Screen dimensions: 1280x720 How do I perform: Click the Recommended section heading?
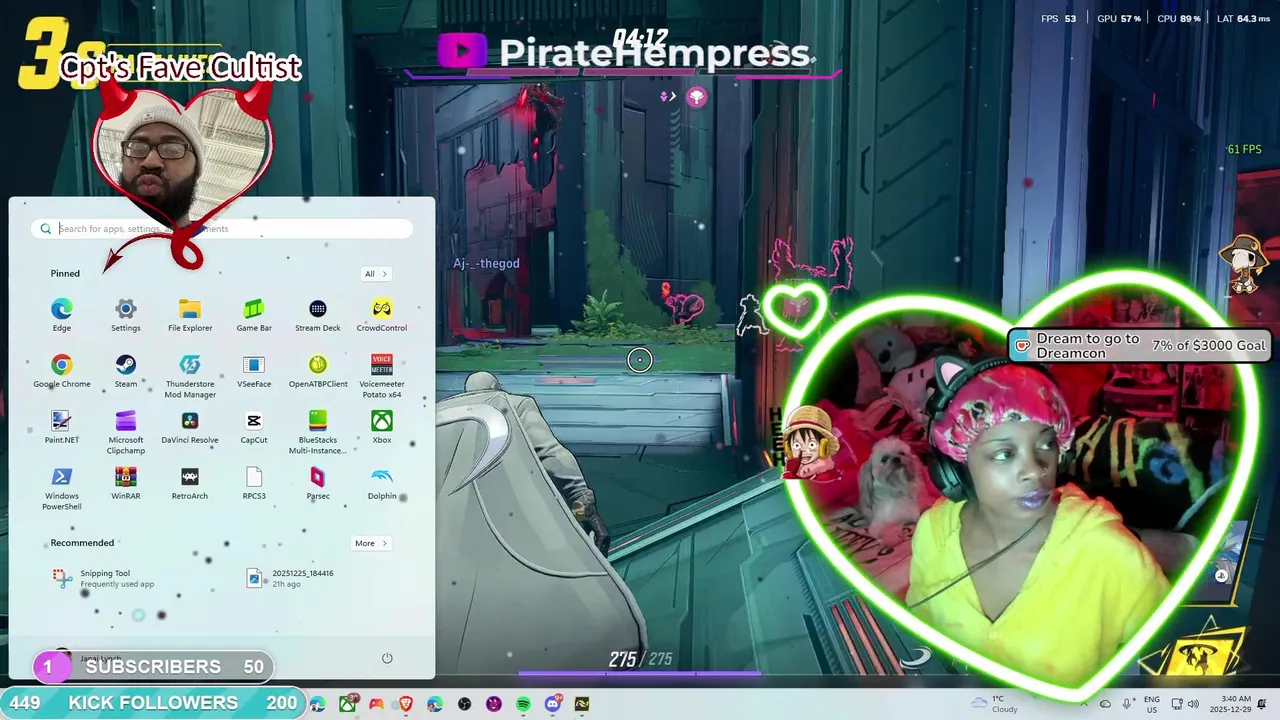coord(82,543)
